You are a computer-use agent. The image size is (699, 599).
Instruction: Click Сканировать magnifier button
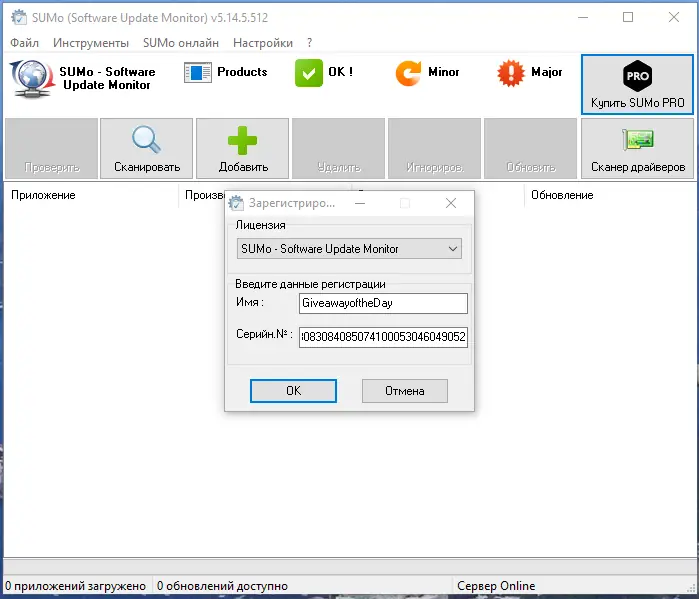coord(147,148)
